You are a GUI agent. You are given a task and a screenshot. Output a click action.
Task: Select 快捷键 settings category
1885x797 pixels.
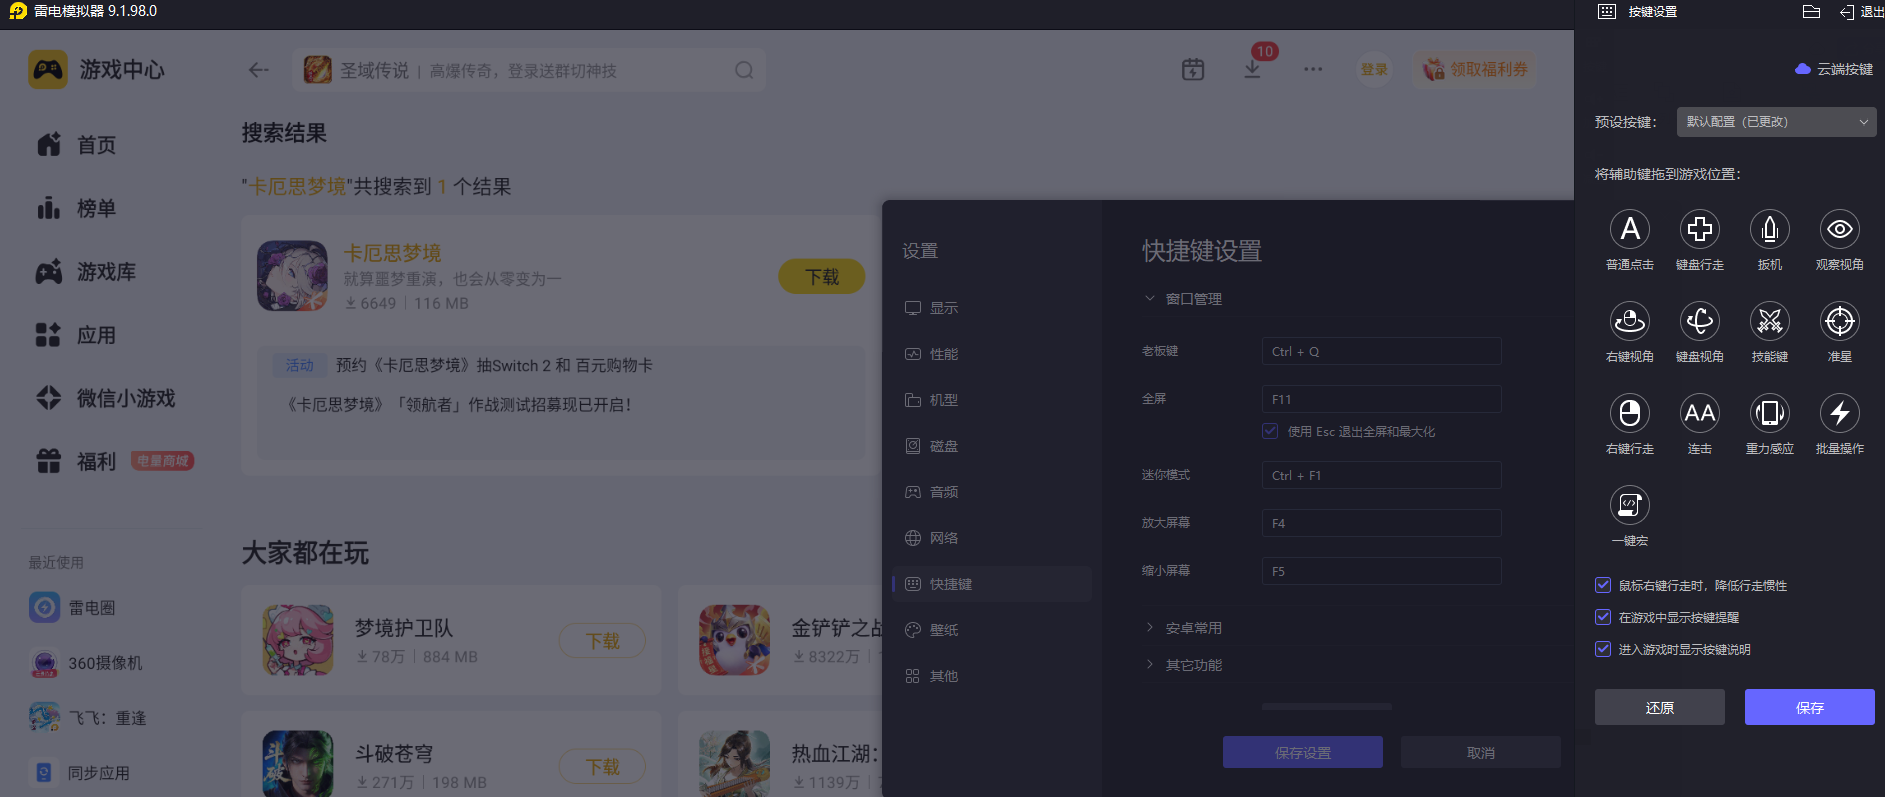coord(992,584)
